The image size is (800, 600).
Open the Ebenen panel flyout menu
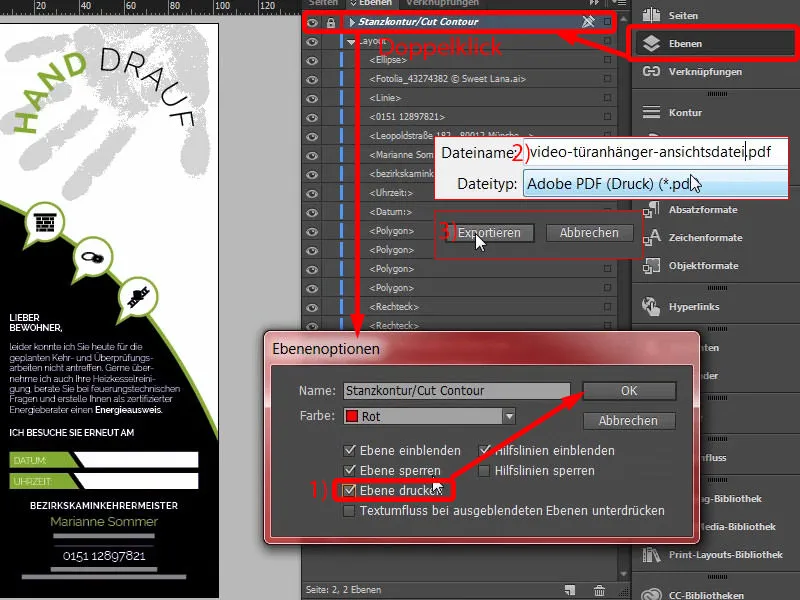[619, 3]
